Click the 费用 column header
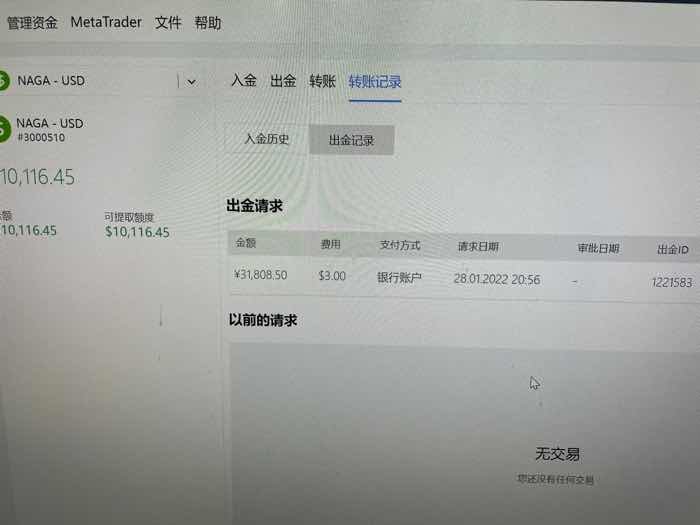 coord(331,244)
